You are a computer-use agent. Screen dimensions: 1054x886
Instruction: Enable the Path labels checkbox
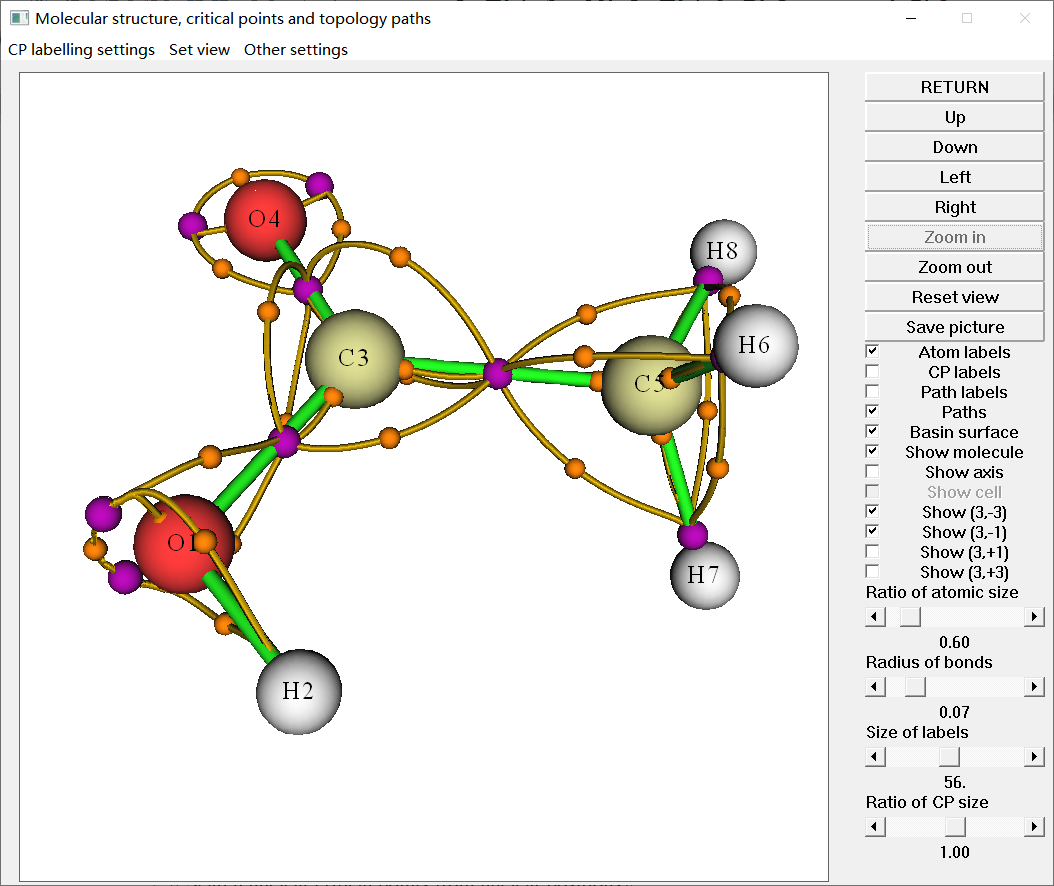872,391
